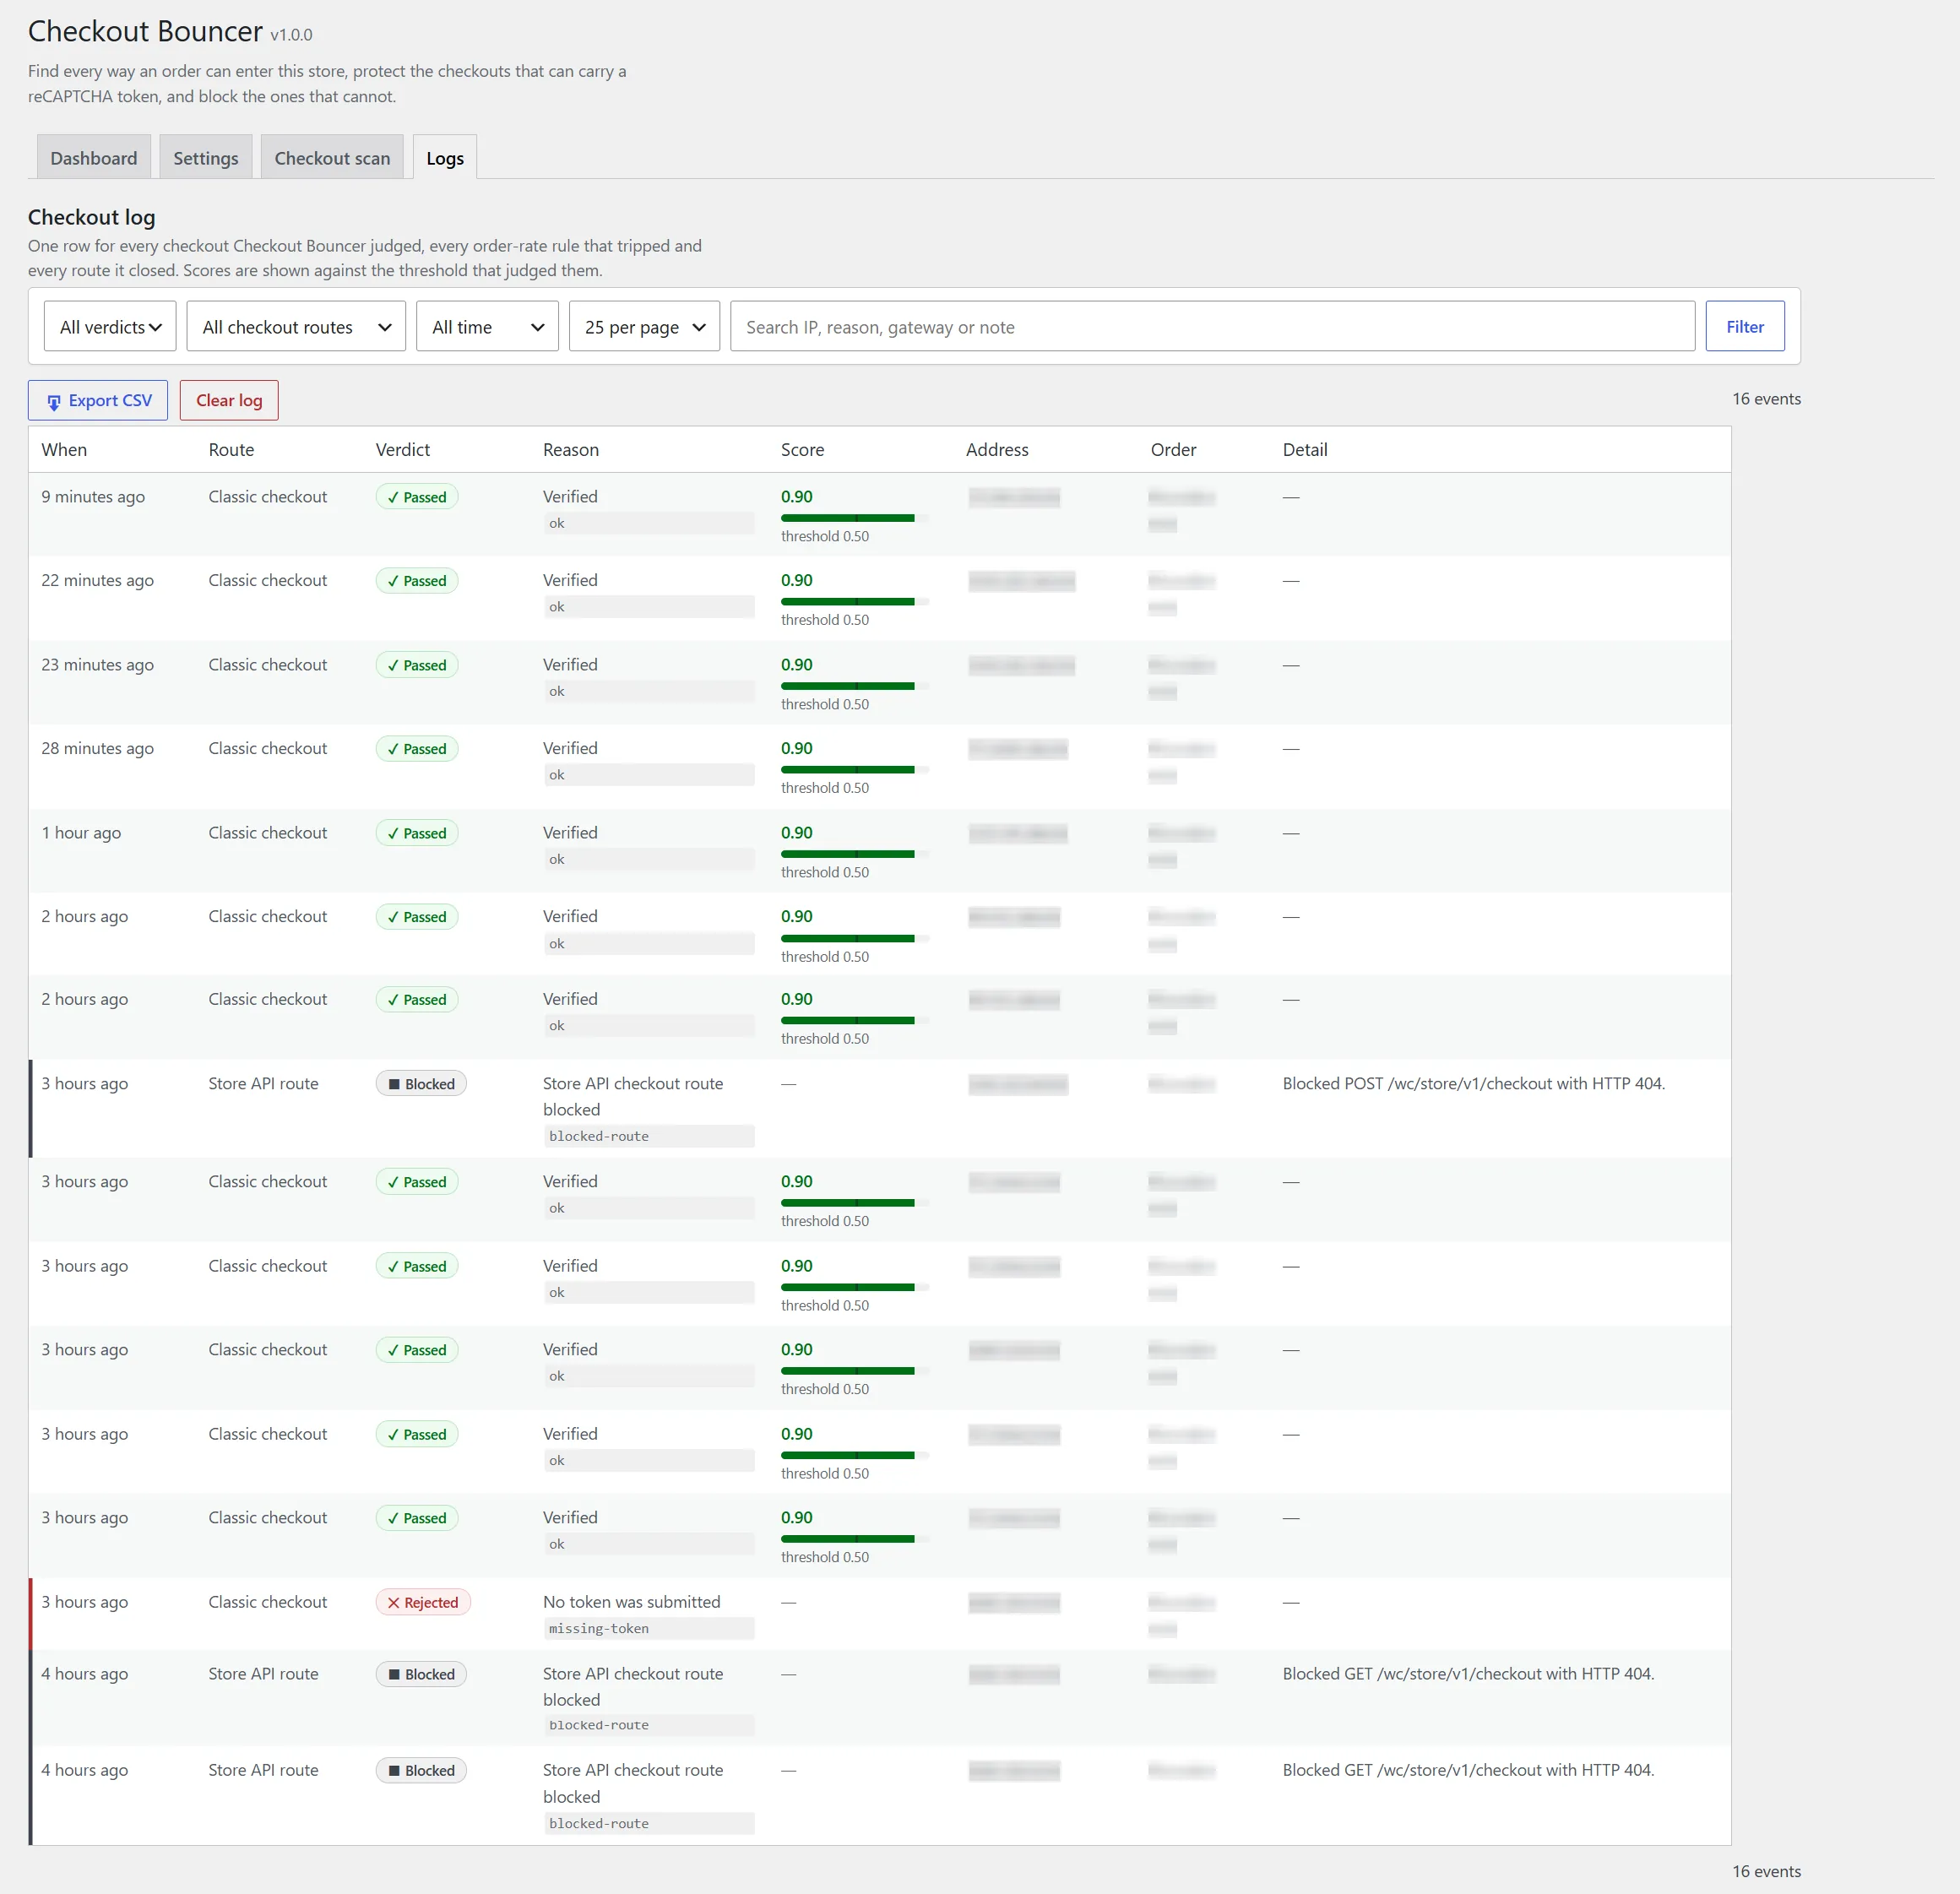Click the Address column header

coord(997,450)
